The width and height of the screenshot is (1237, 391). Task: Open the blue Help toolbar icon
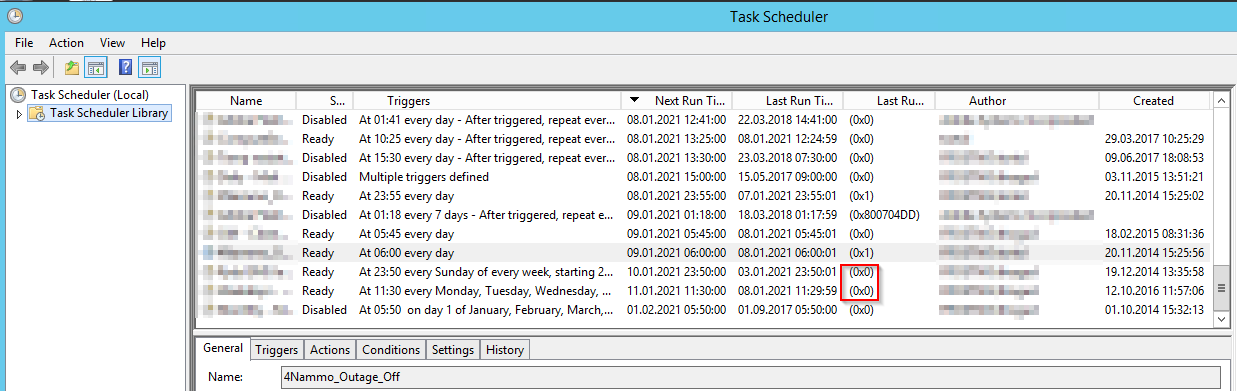pyautogui.click(x=125, y=68)
